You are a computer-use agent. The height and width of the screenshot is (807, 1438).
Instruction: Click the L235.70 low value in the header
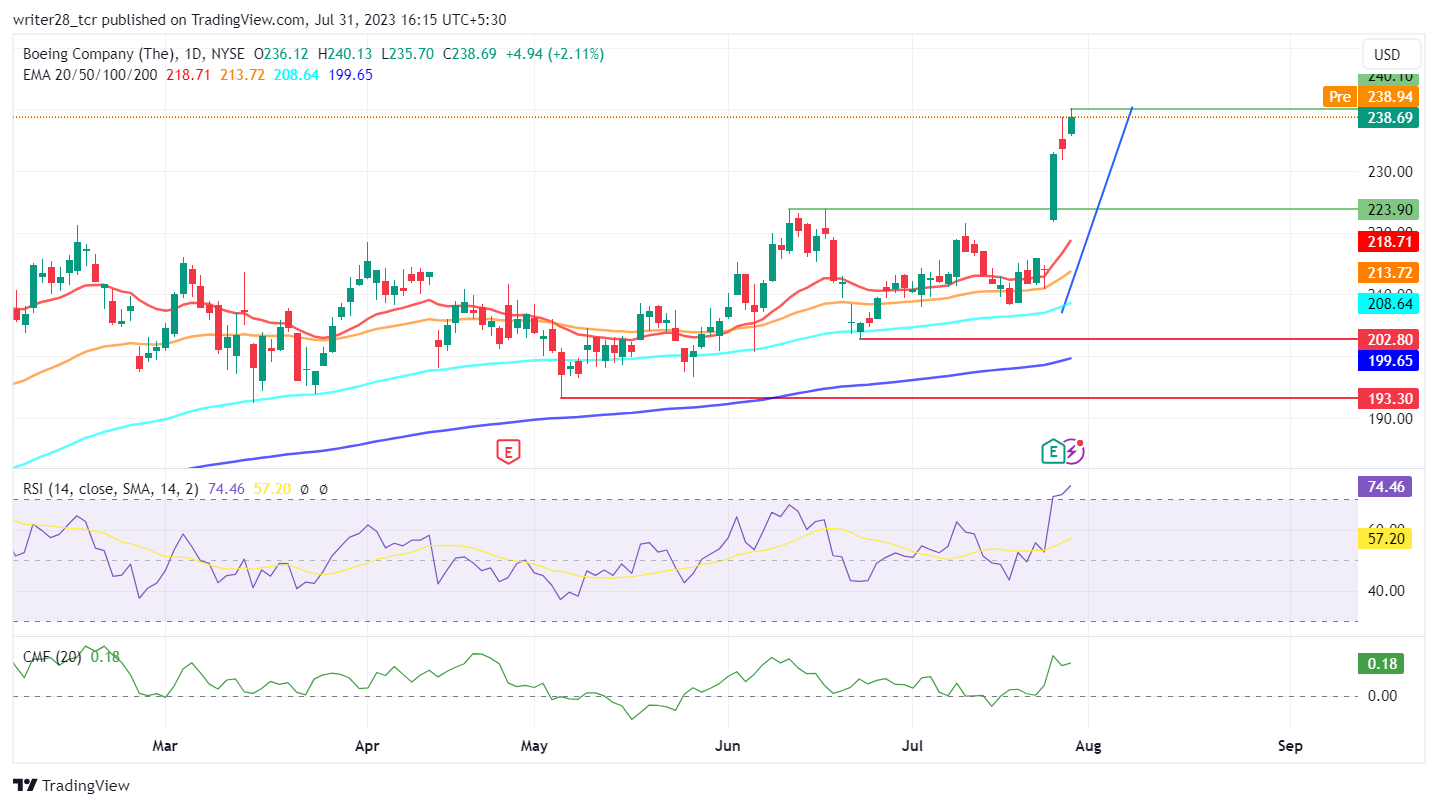pos(409,54)
